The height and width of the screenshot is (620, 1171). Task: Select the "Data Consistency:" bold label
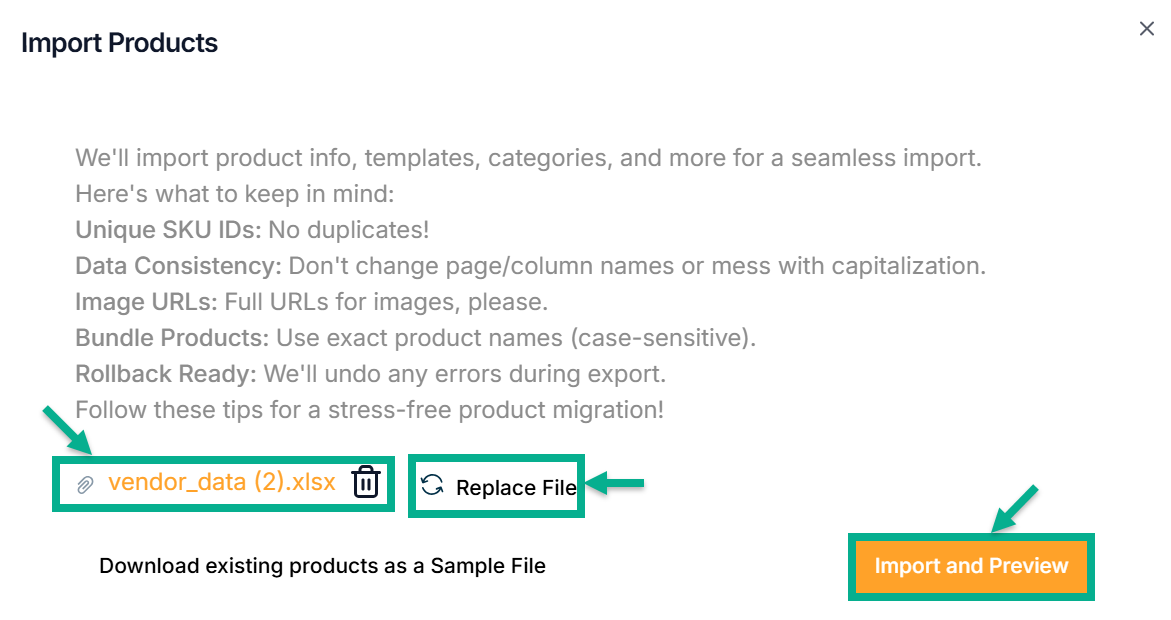tap(179, 266)
